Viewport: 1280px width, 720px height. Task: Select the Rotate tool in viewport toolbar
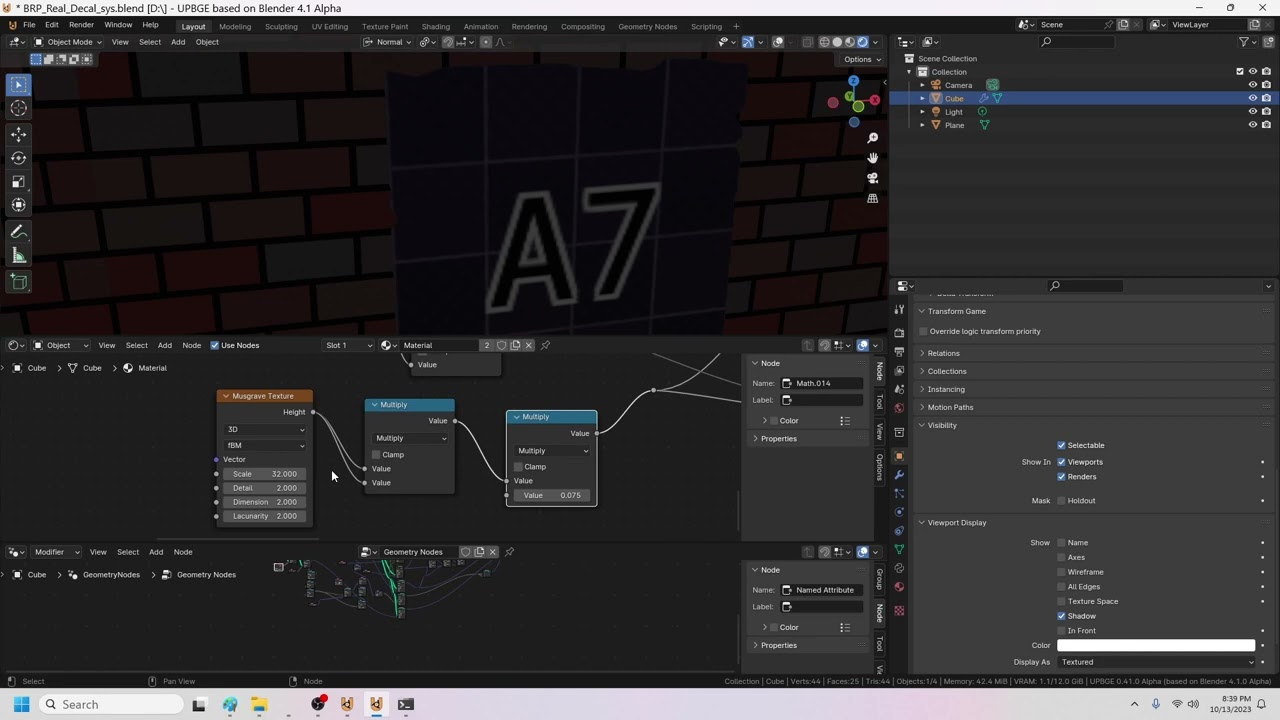point(18,158)
